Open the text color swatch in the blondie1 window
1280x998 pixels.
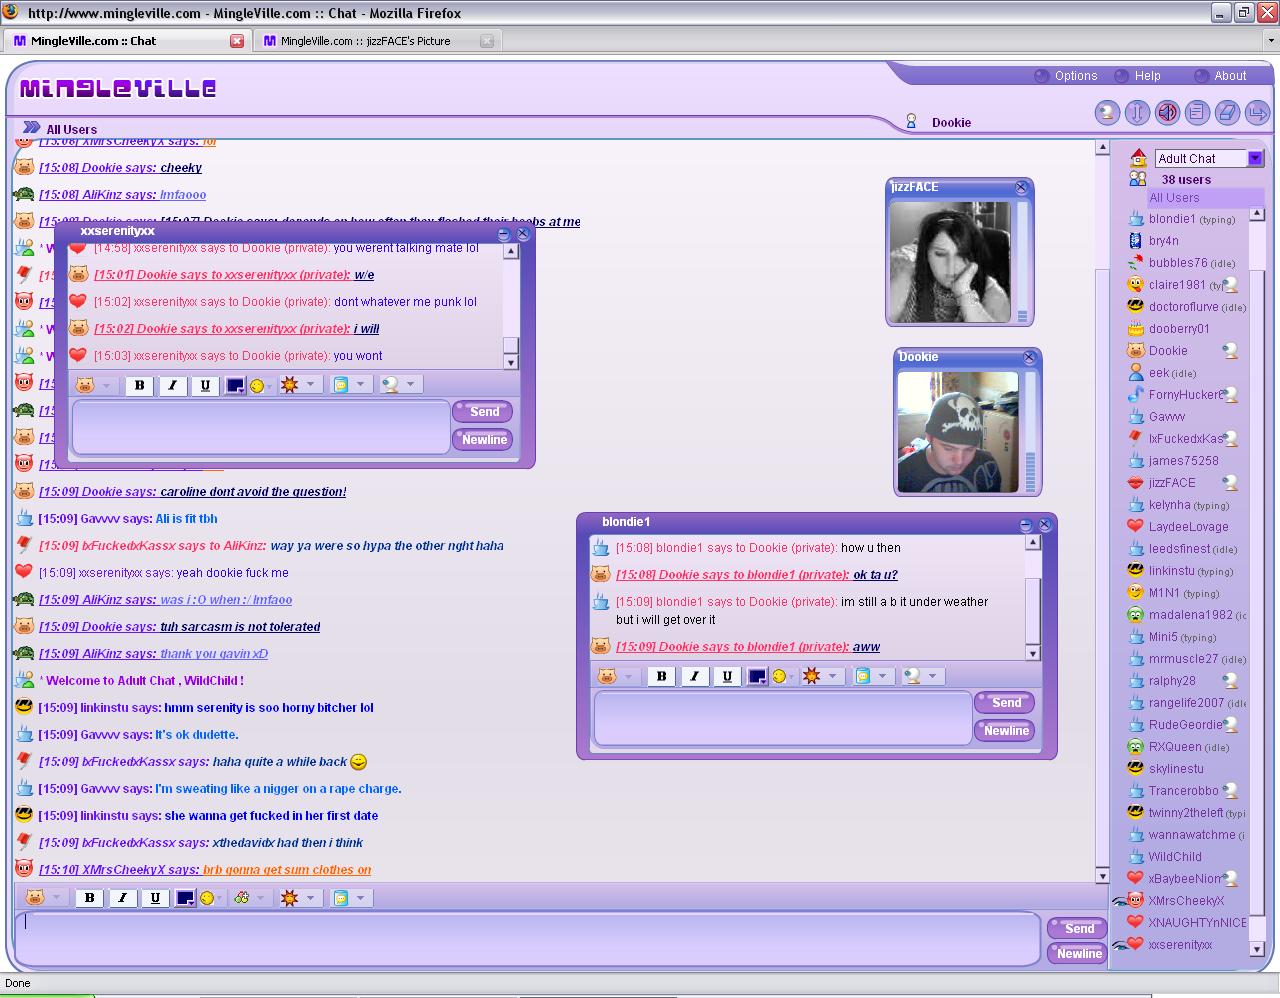click(757, 676)
